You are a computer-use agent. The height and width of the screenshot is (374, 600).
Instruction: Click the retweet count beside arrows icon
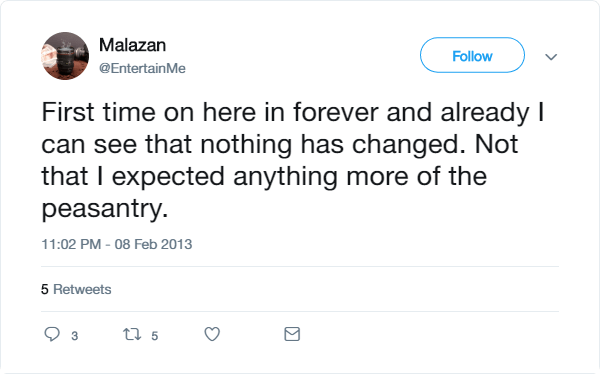(155, 336)
